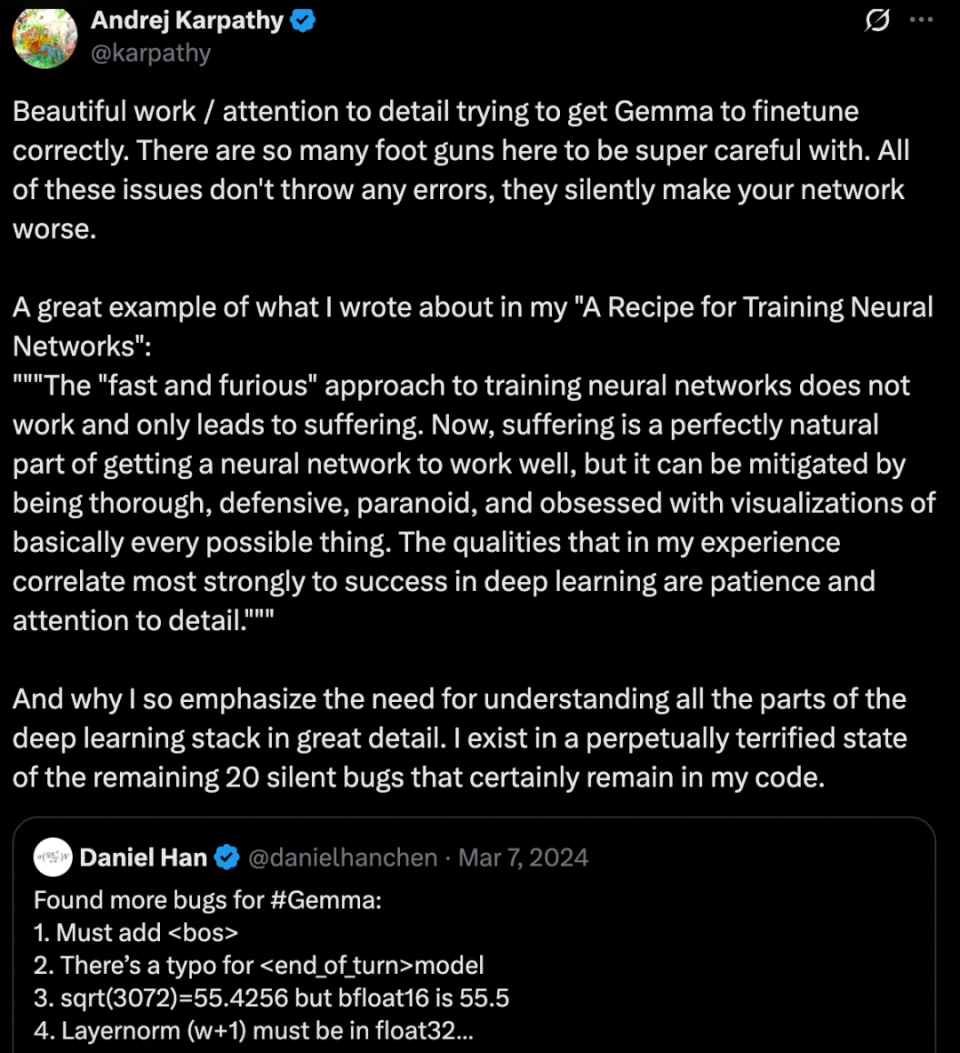Screen dimensions: 960x1053
Task: Click verified badge beside Andrej Karpathy
Action: (303, 20)
